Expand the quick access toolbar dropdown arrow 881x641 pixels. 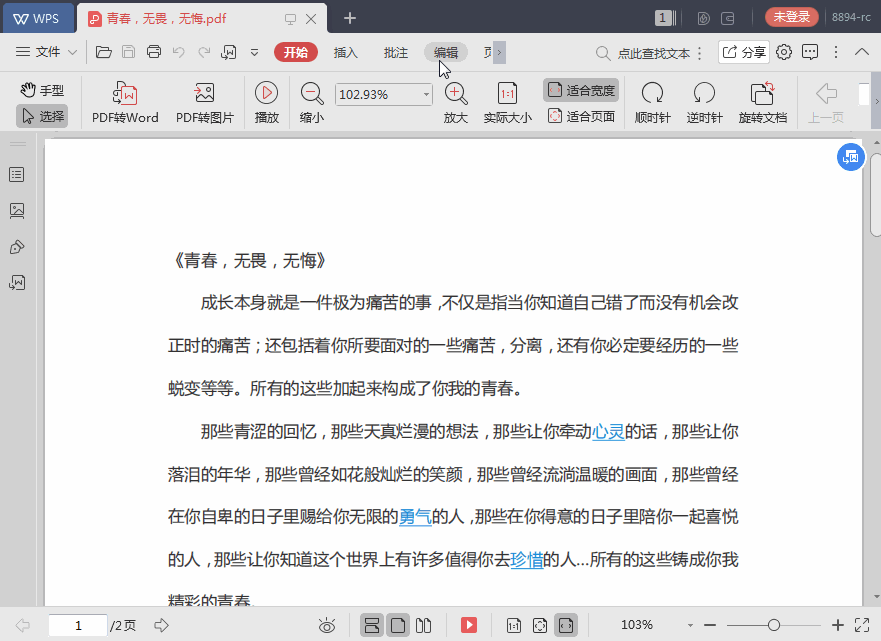pyautogui.click(x=255, y=52)
